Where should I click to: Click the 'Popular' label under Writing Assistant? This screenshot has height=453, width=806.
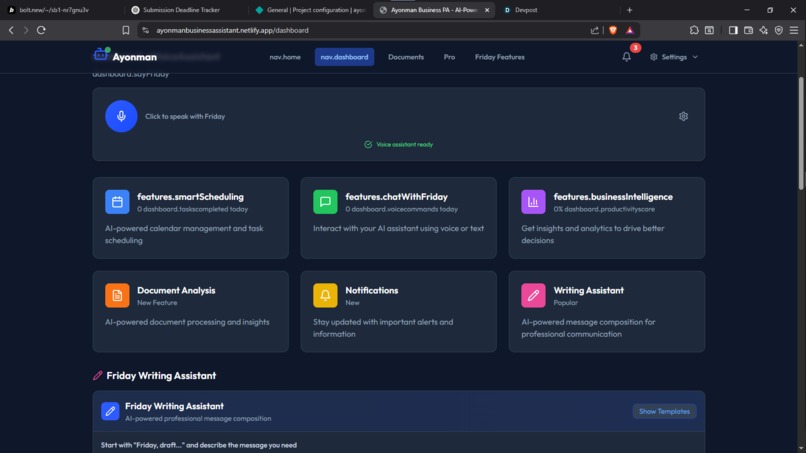click(565, 303)
